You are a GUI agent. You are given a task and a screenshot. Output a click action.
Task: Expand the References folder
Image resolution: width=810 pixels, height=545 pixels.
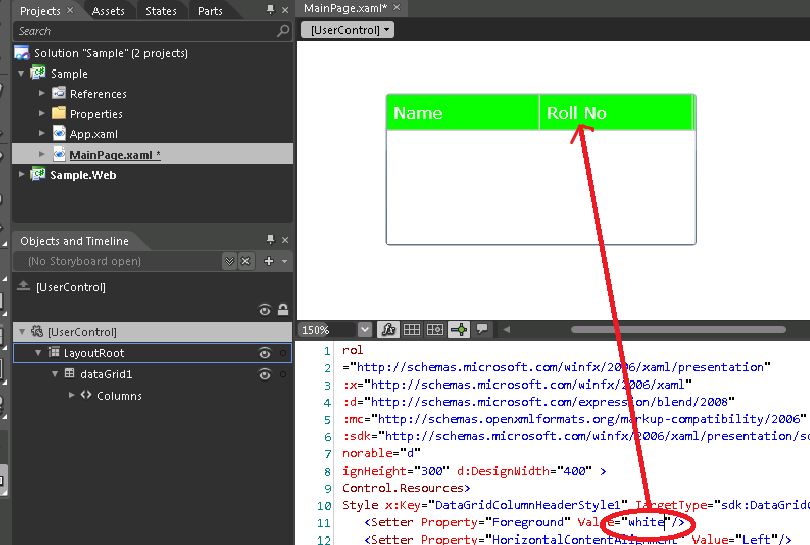point(42,94)
